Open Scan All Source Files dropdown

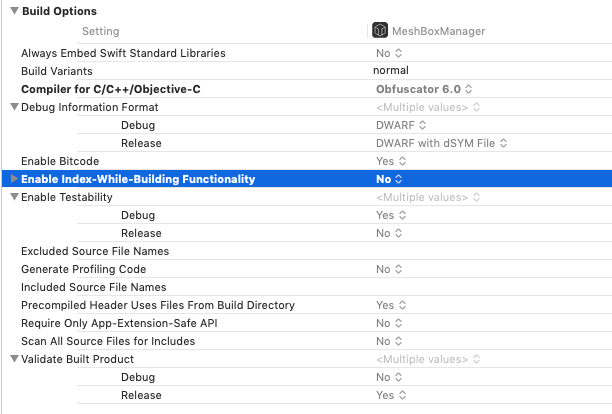coord(388,341)
